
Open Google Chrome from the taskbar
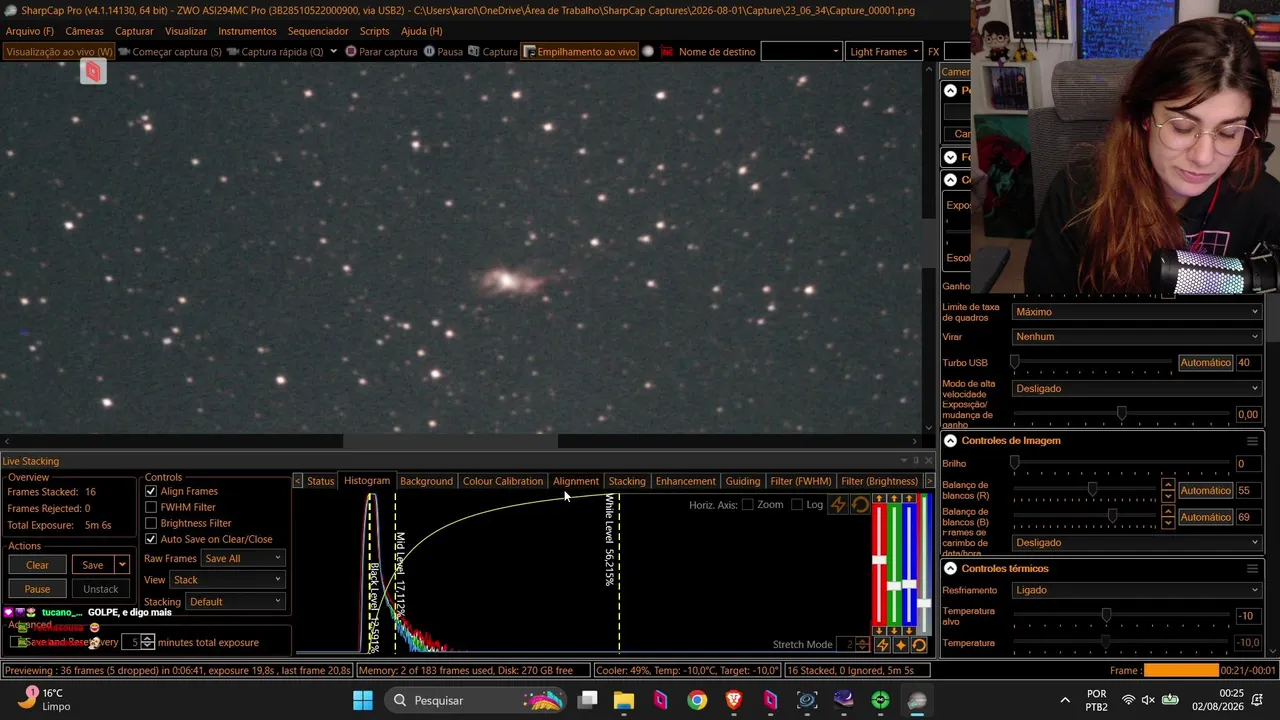[x=697, y=700]
